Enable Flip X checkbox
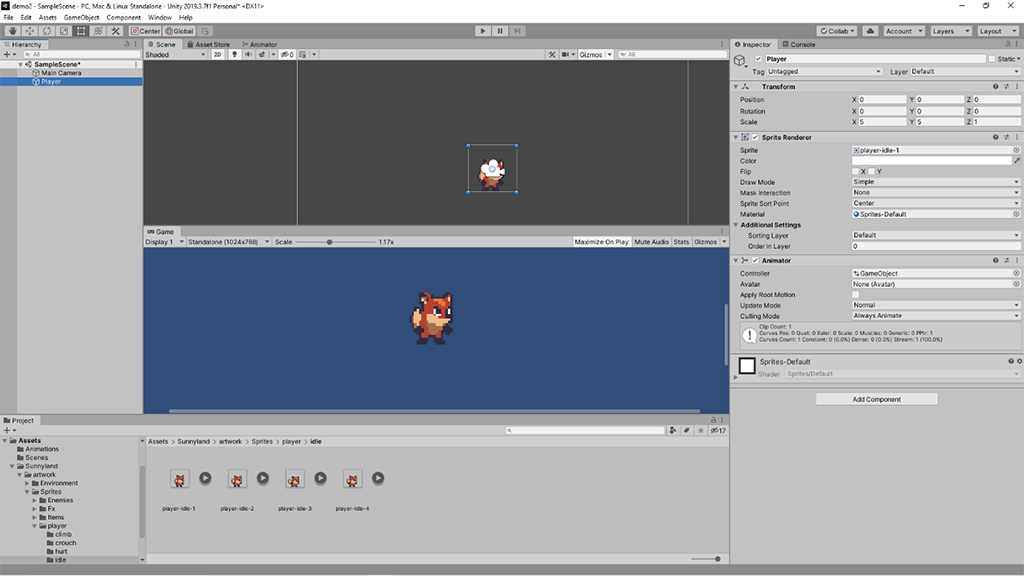Screen dimensions: 1024x576 point(856,171)
